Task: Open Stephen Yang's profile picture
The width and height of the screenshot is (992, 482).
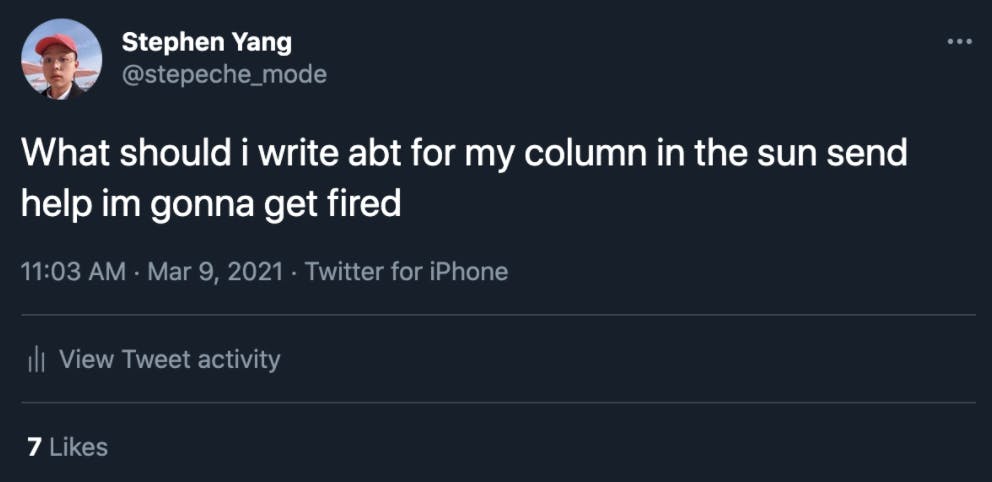Action: tap(61, 59)
